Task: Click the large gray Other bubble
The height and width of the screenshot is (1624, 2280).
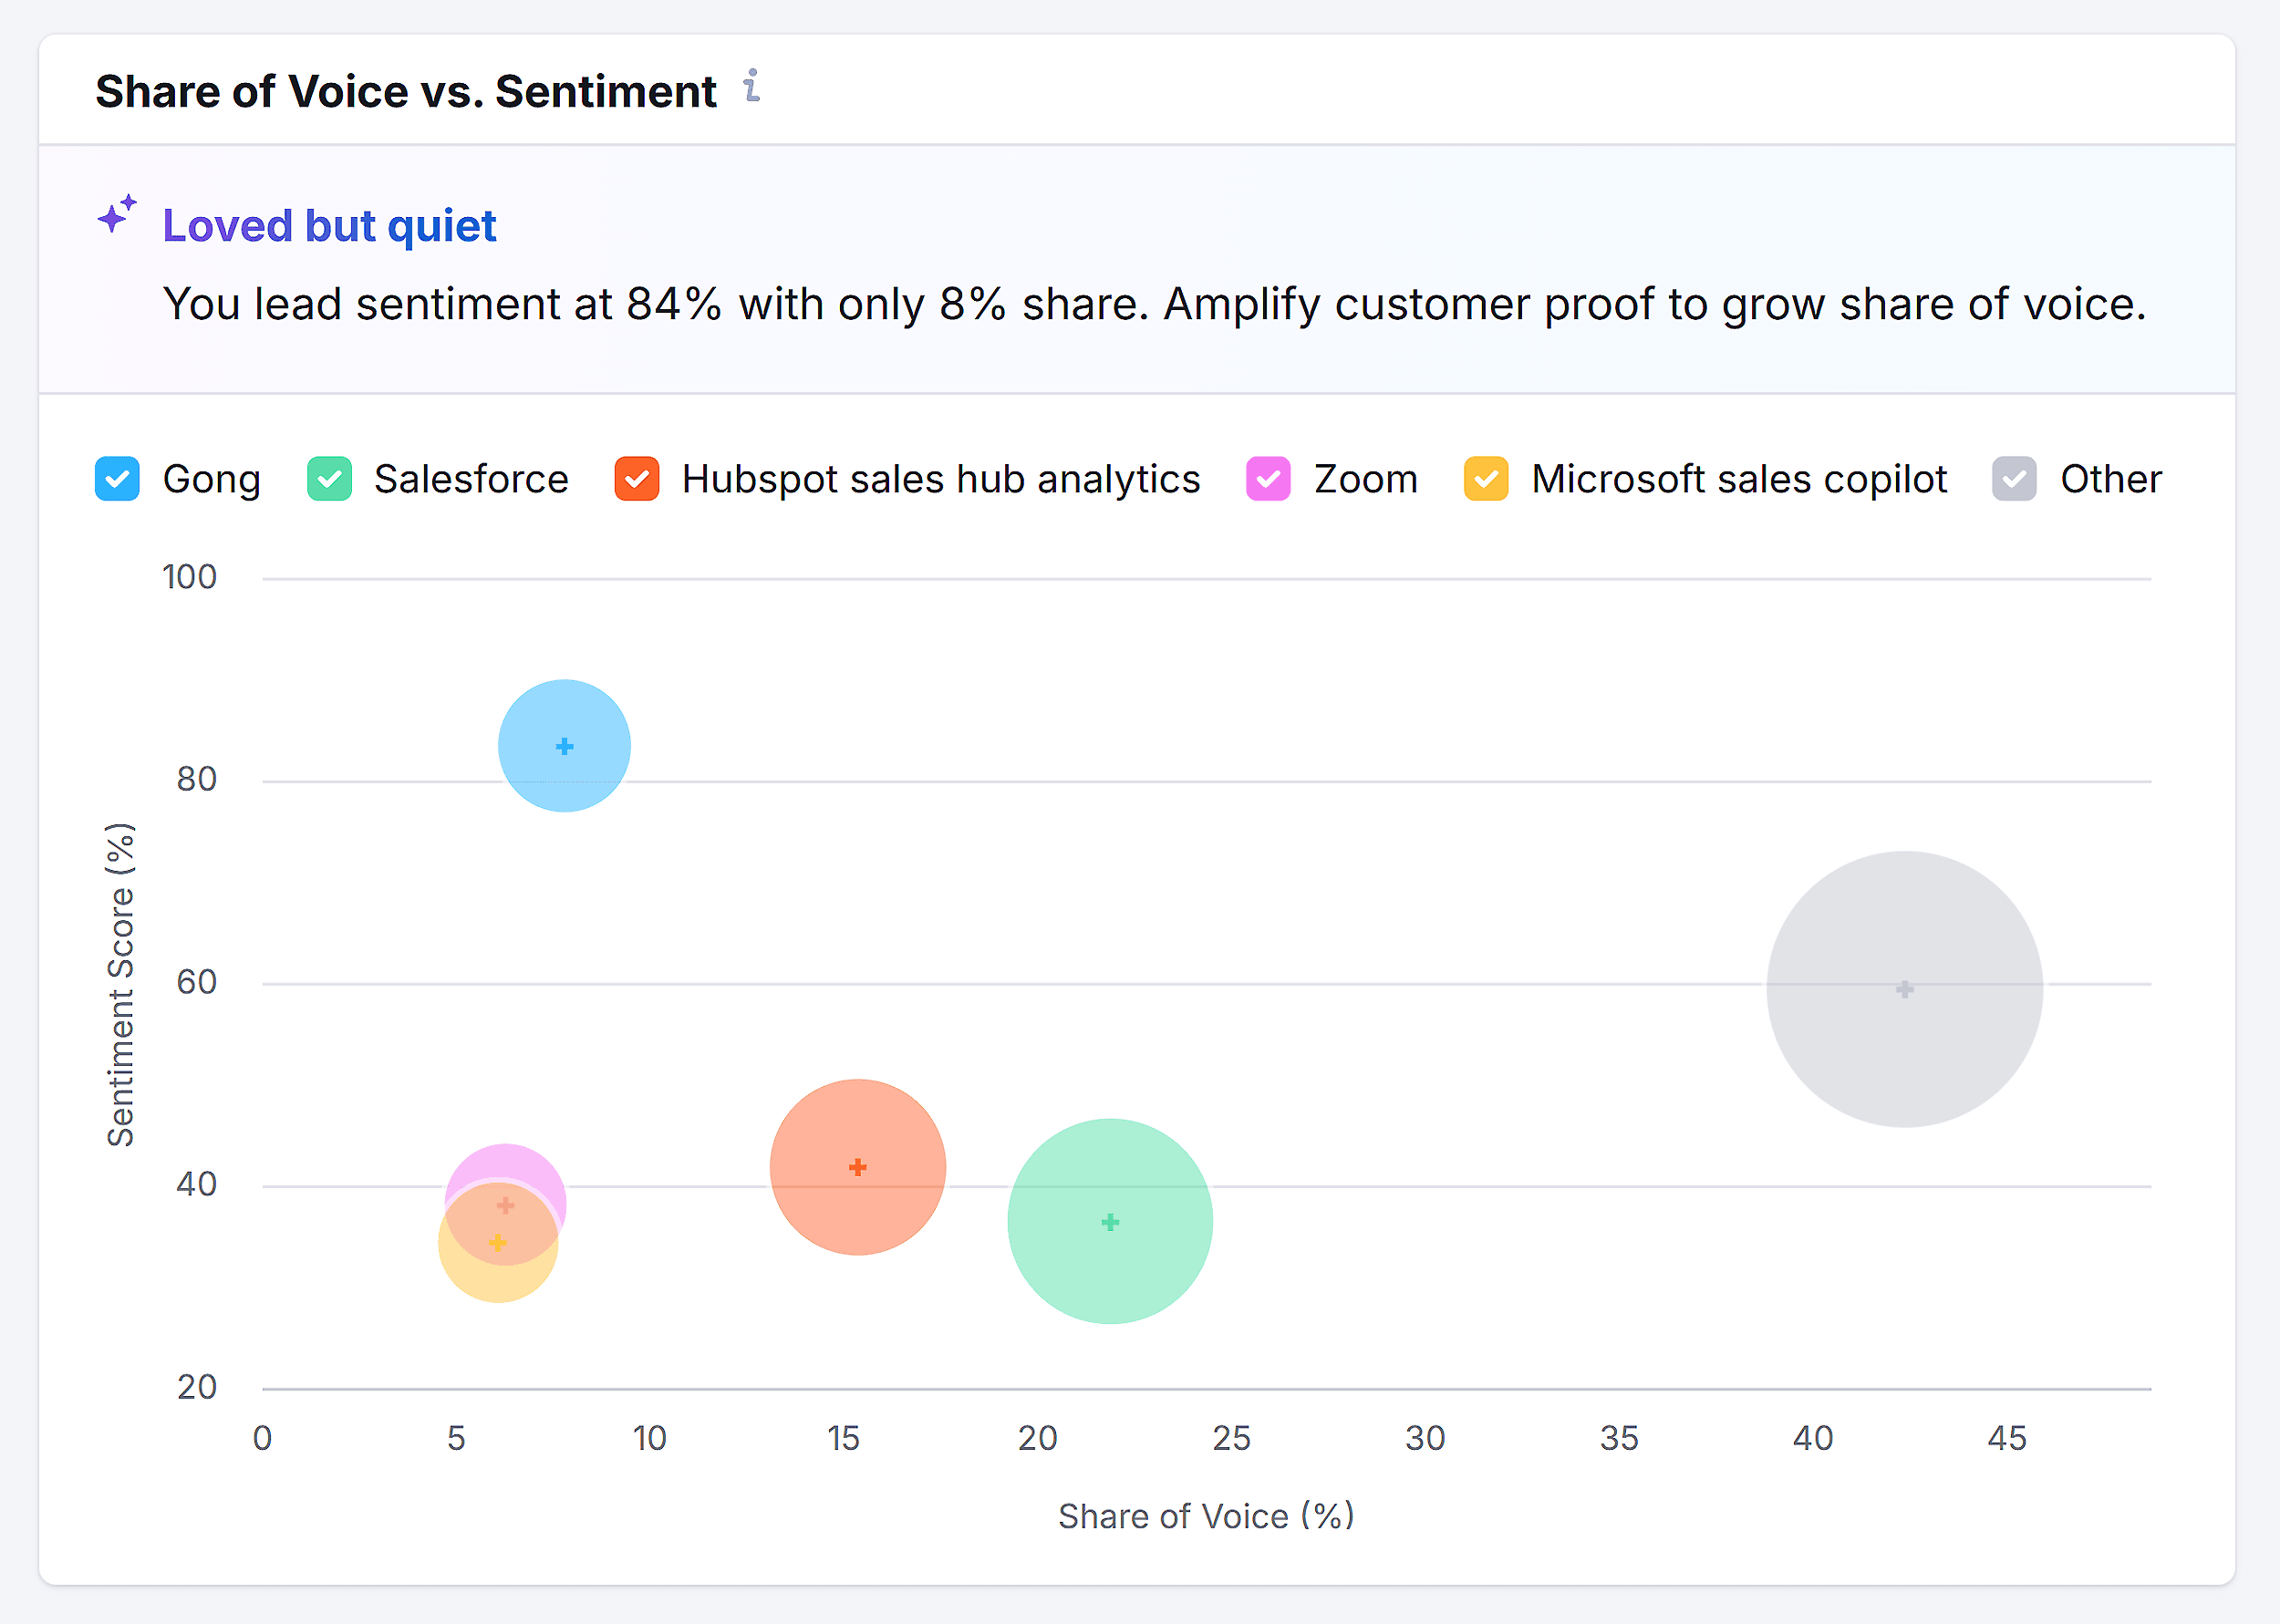Action: coord(1904,988)
